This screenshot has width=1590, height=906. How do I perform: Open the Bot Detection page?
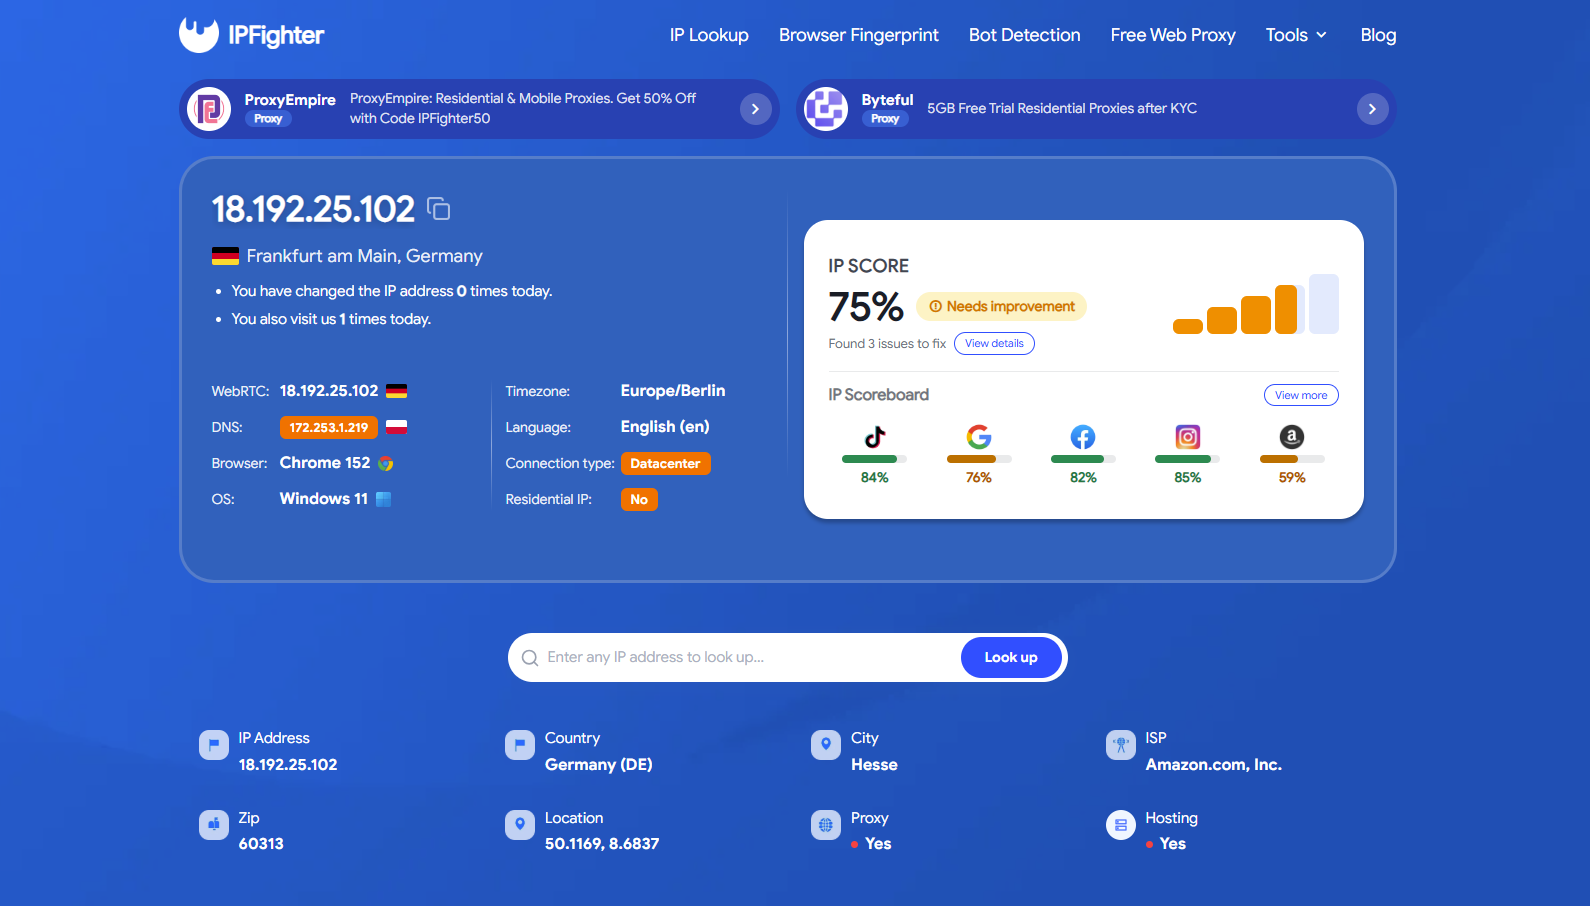tap(1024, 35)
